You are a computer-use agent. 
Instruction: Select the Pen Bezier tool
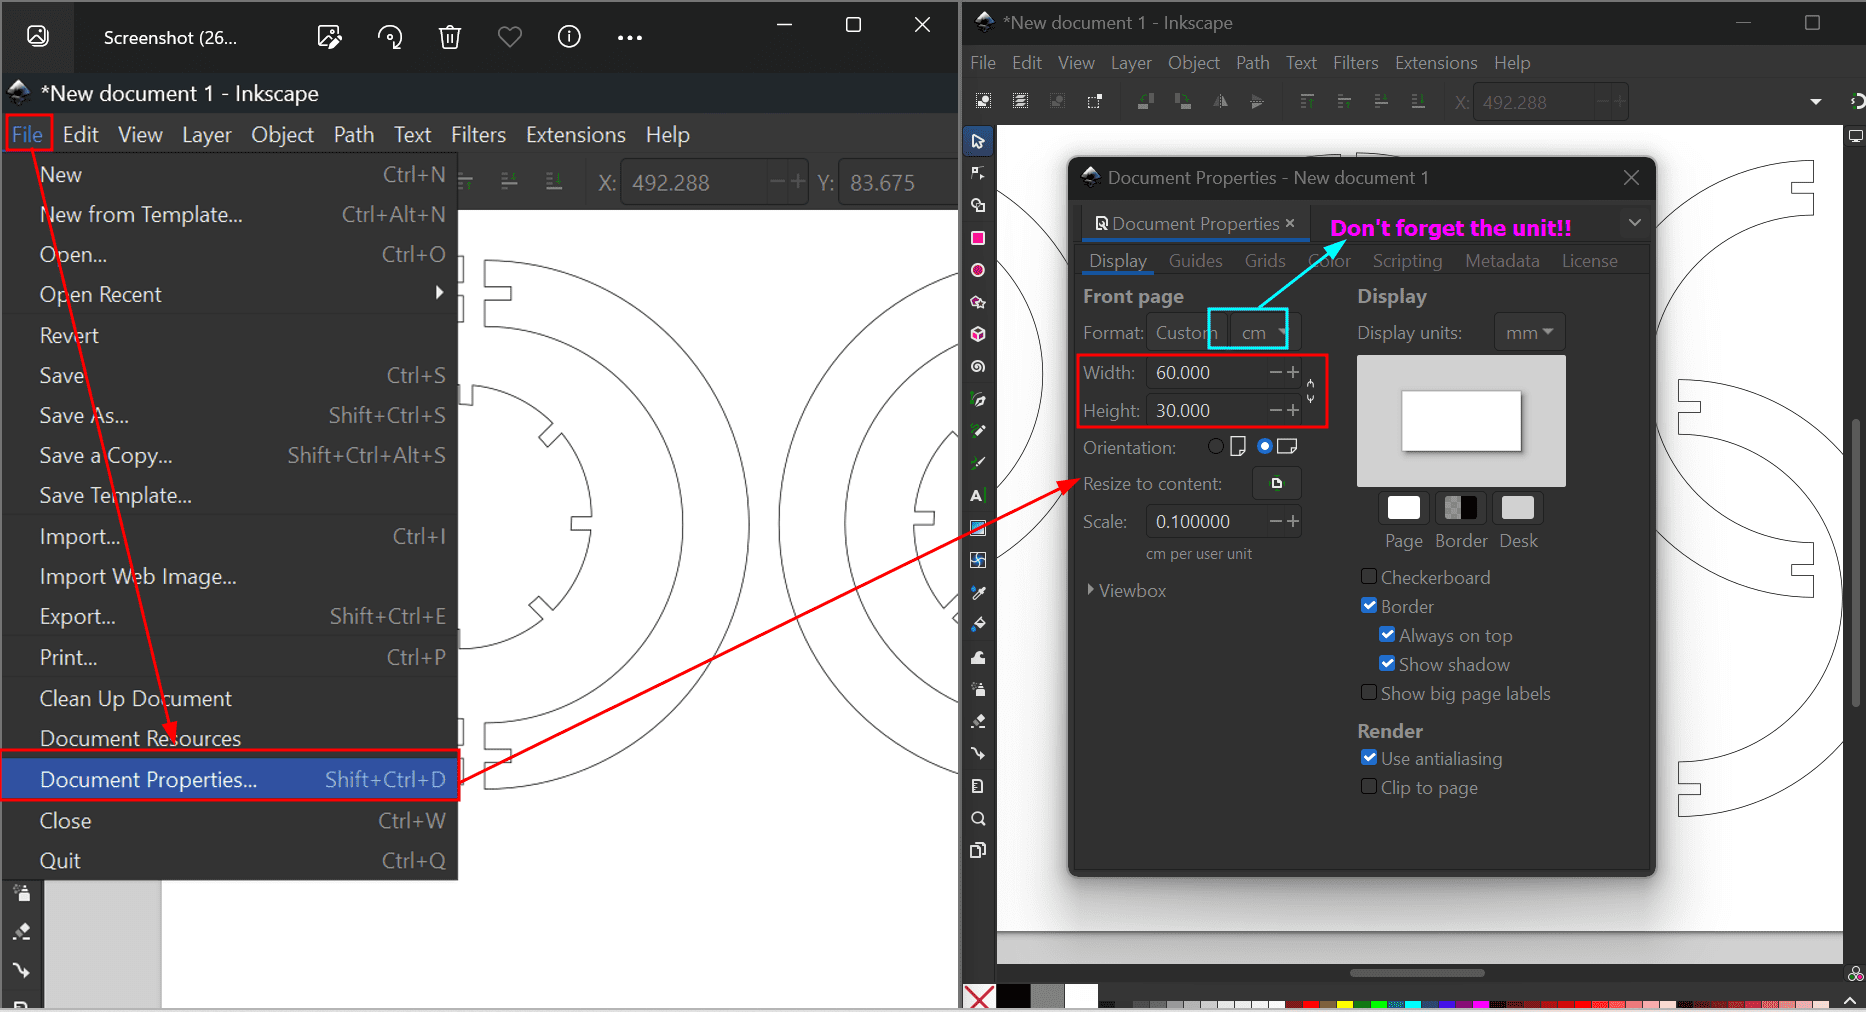[978, 400]
